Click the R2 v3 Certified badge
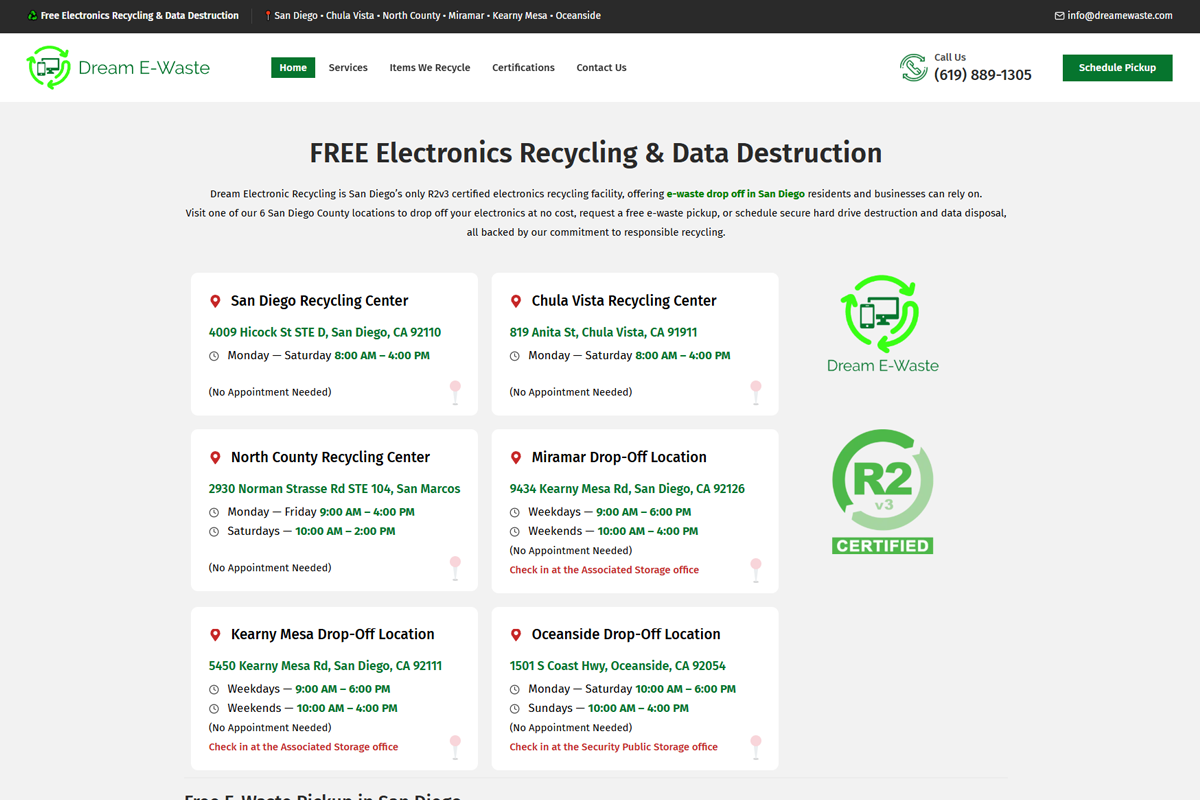 click(883, 491)
